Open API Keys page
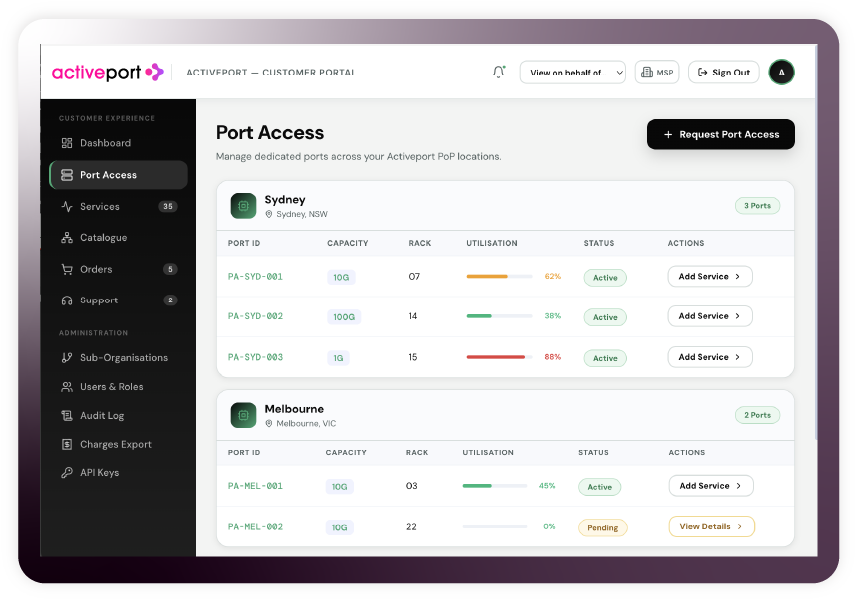The image size is (858, 602). click(x=118, y=472)
